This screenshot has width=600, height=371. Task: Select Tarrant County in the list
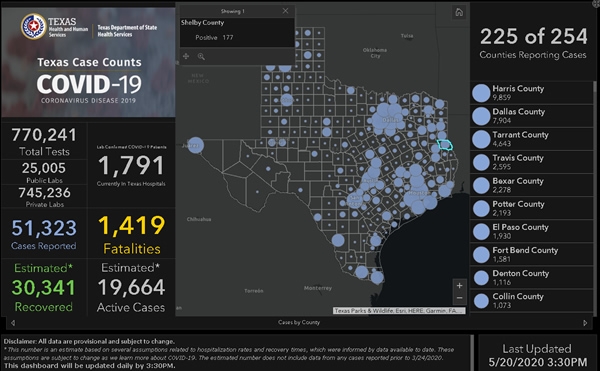coord(532,139)
